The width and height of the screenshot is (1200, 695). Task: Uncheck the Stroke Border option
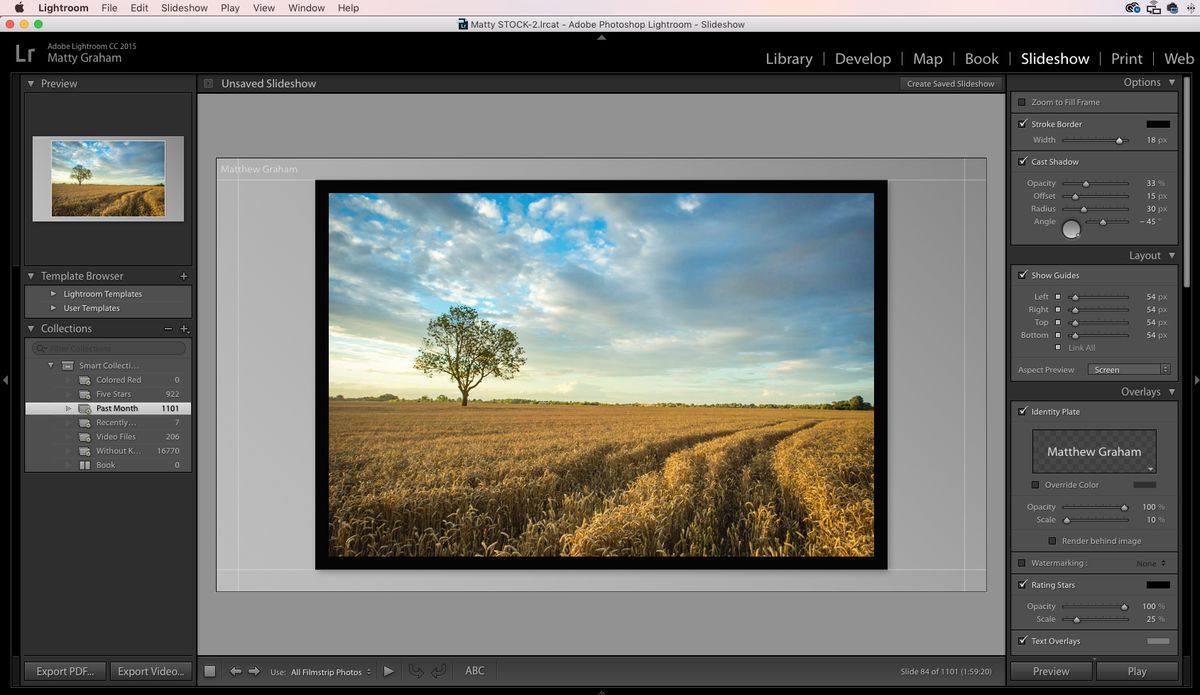click(1022, 123)
